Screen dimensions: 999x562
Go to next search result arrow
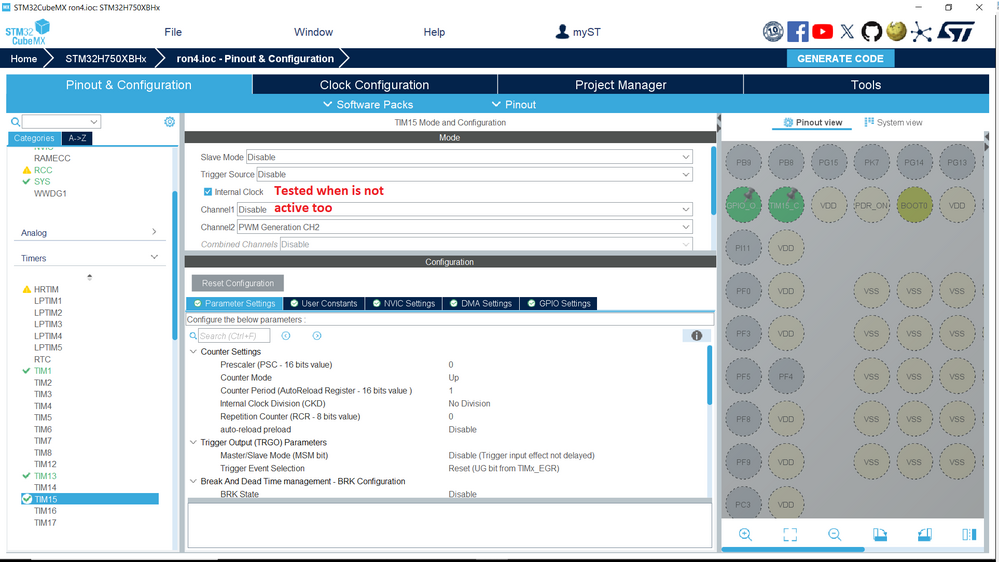[317, 336]
